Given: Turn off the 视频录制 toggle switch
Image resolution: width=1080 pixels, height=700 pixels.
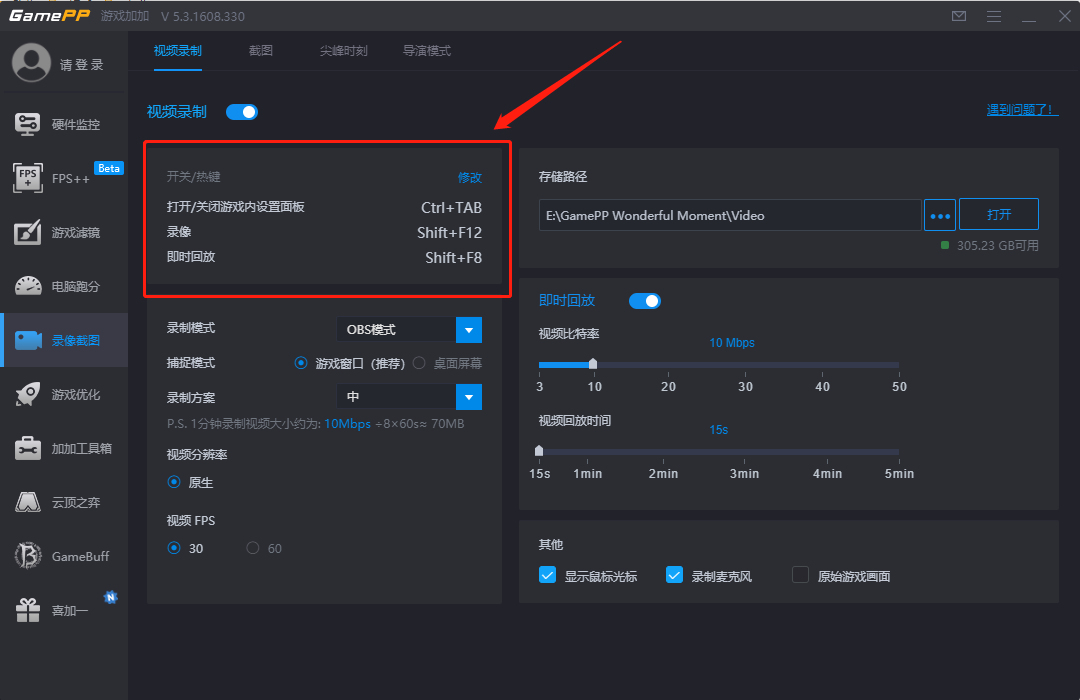Looking at the screenshot, I should pos(242,112).
